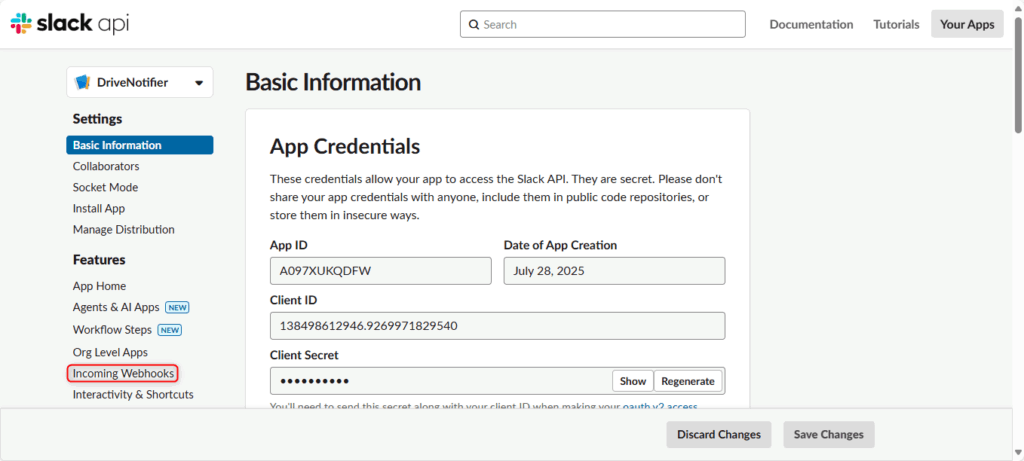Viewport: 1024px width, 461px height.
Task: Click the Save Changes button
Action: 829,434
